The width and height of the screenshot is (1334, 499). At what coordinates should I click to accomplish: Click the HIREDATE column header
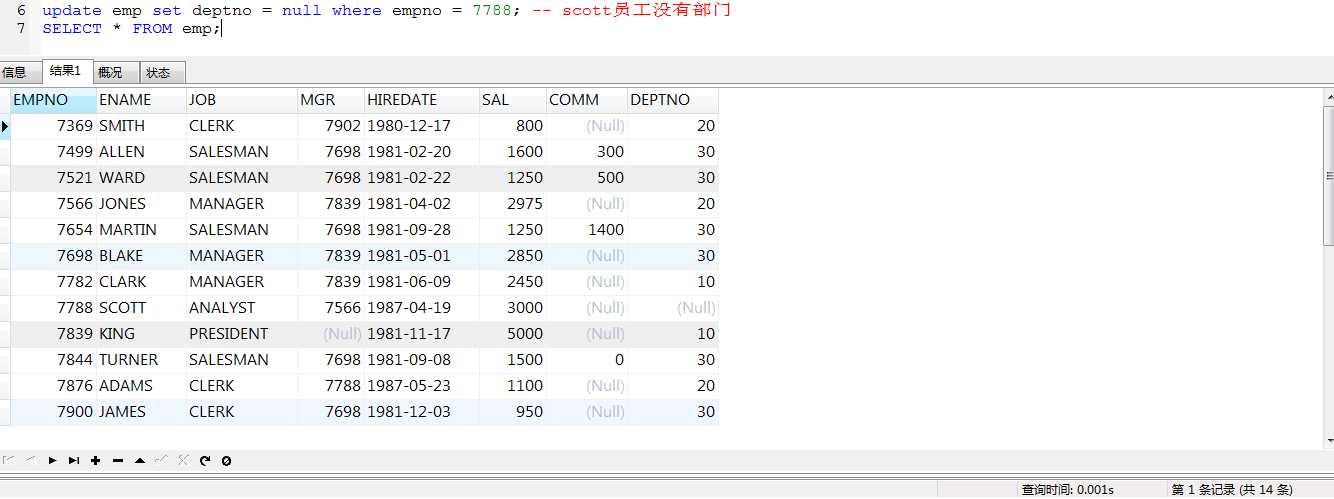pos(422,100)
